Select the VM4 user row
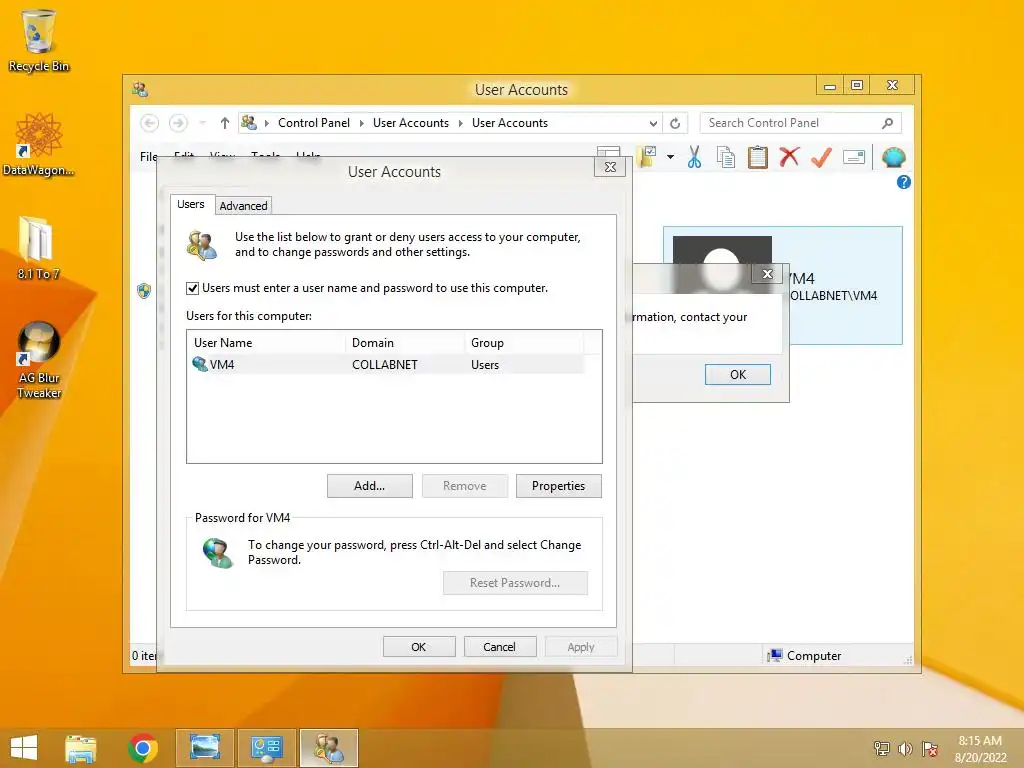The image size is (1024, 768). pos(385,364)
